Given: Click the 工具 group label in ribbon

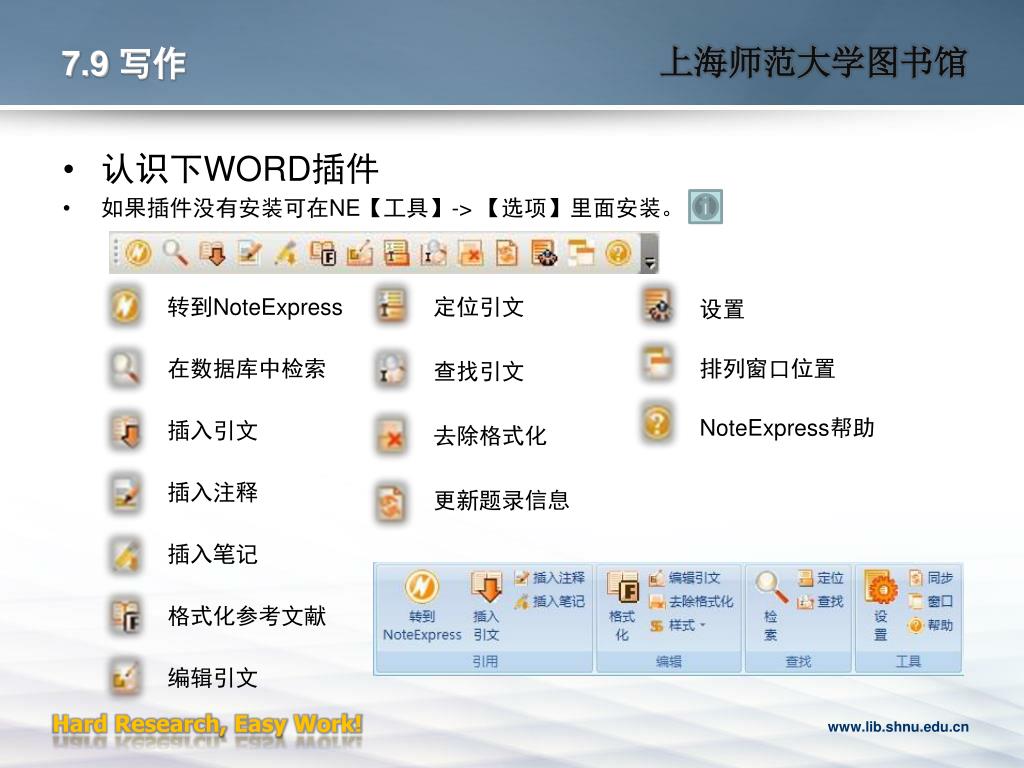Looking at the screenshot, I should click(x=908, y=662).
